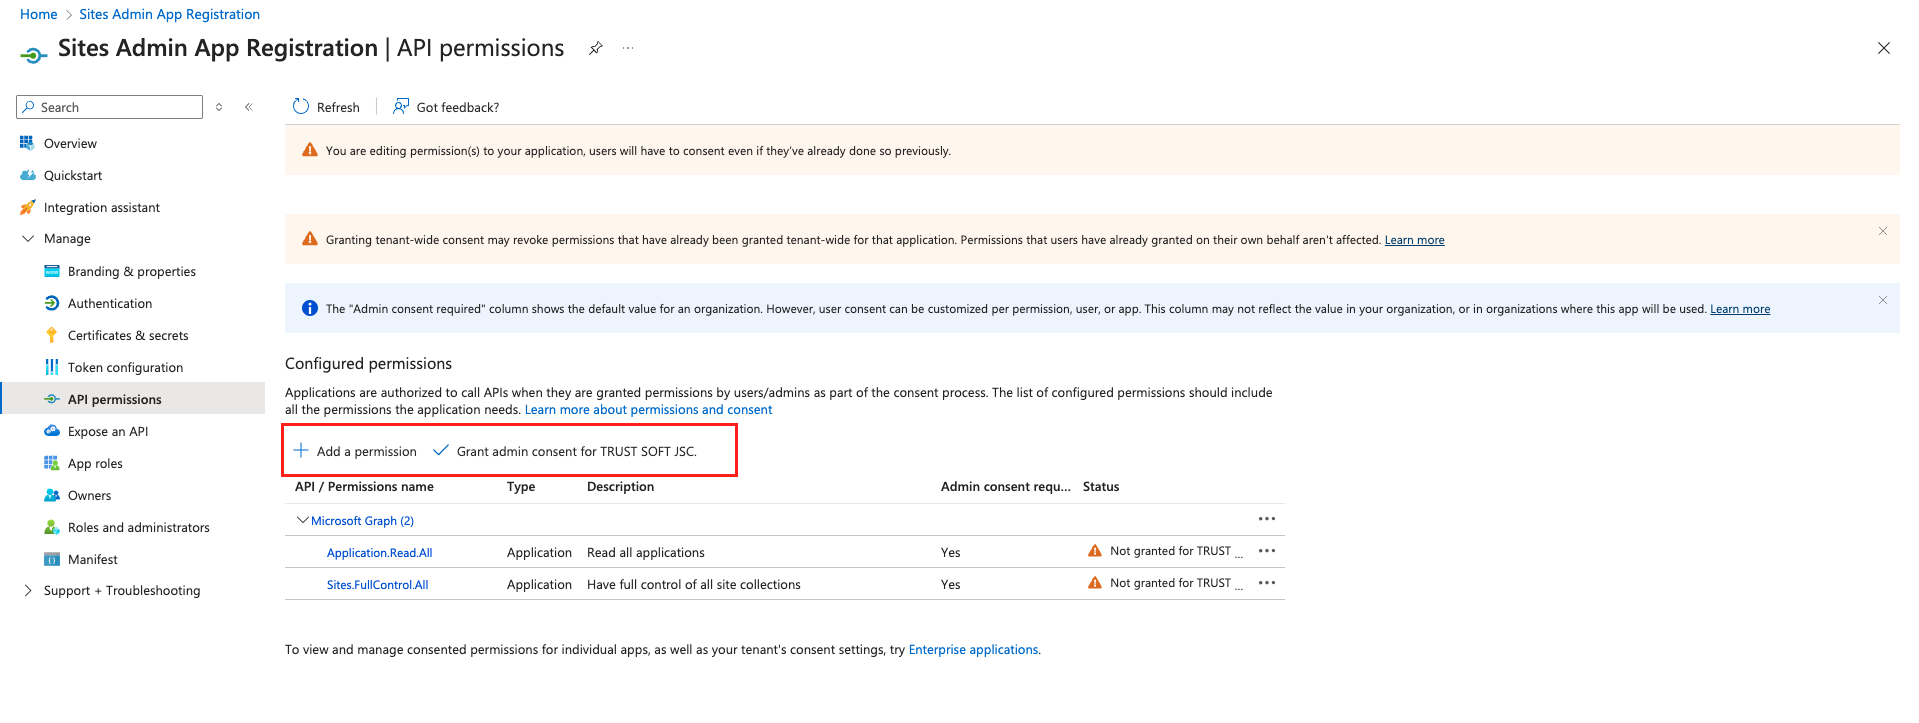Open the Manifest page

pyautogui.click(x=93, y=560)
